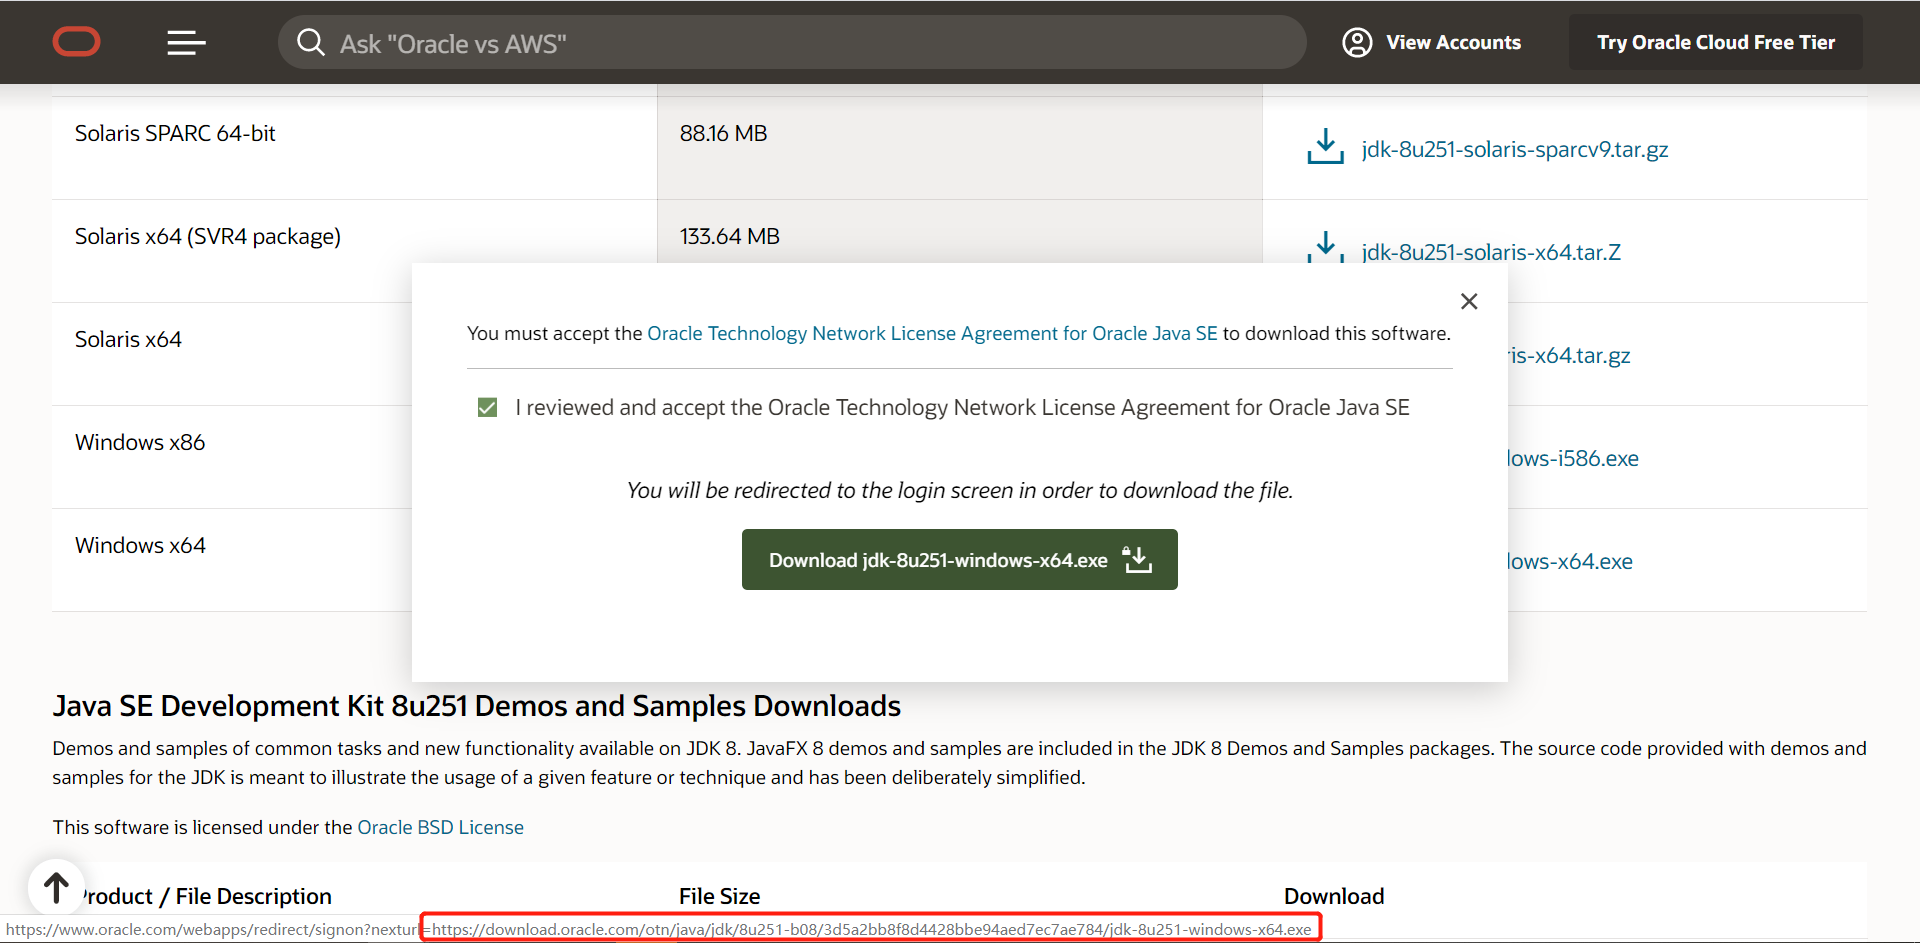Click the scroll-to-top arrow
The image size is (1920, 943).
56,886
